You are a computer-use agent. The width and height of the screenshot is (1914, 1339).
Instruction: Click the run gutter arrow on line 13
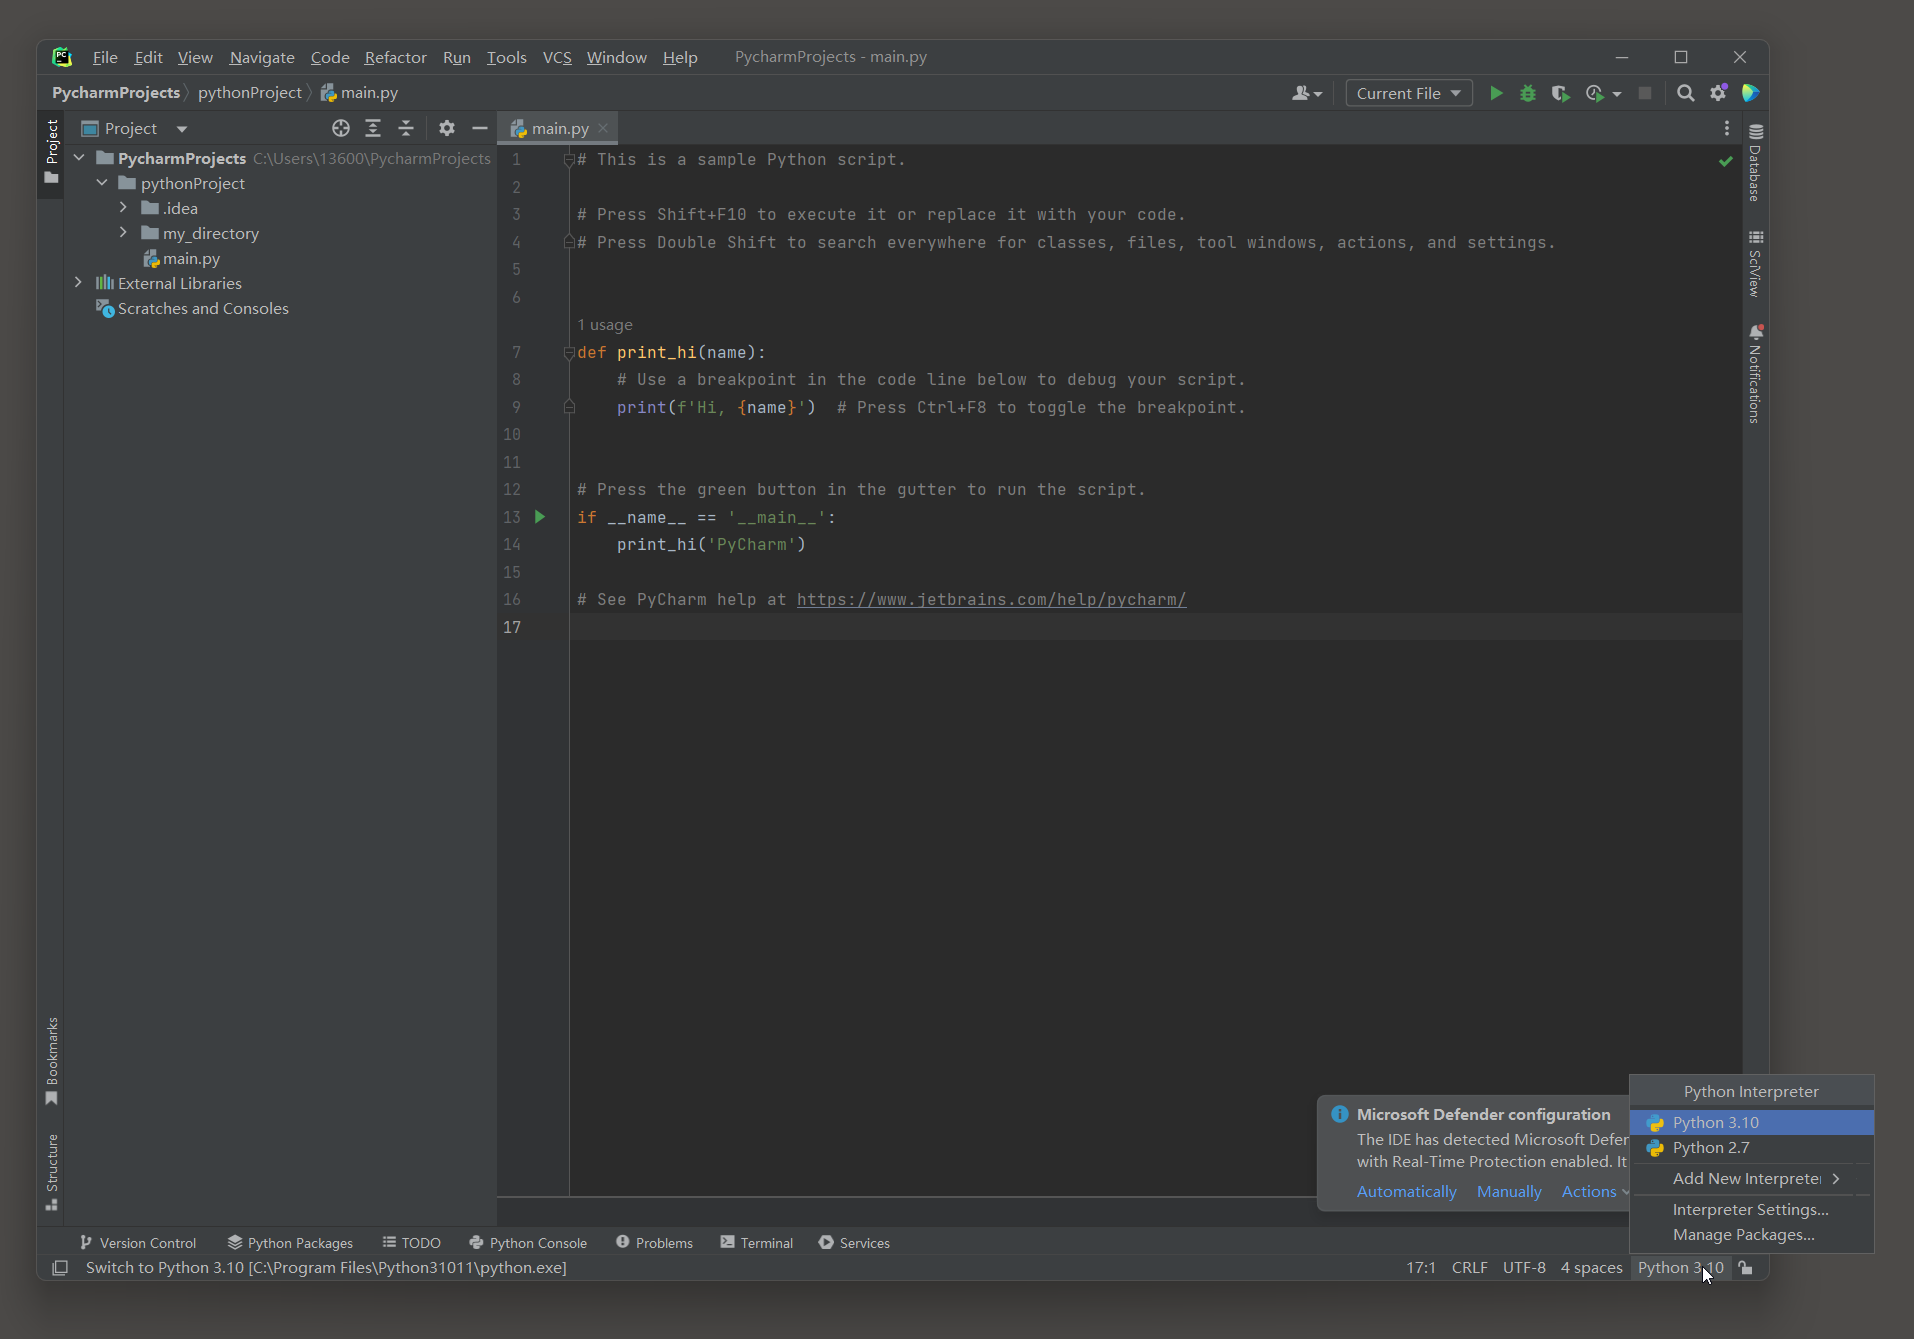click(x=540, y=517)
